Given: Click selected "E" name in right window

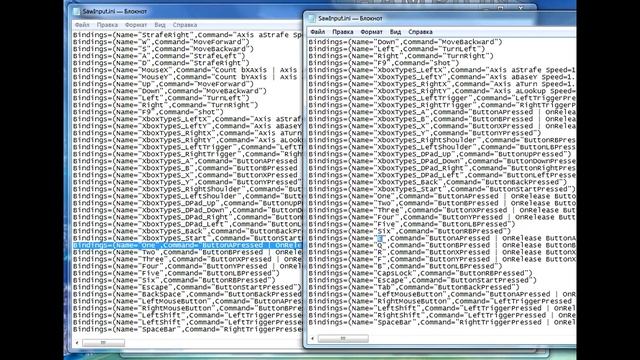Looking at the screenshot, I should [x=380, y=238].
